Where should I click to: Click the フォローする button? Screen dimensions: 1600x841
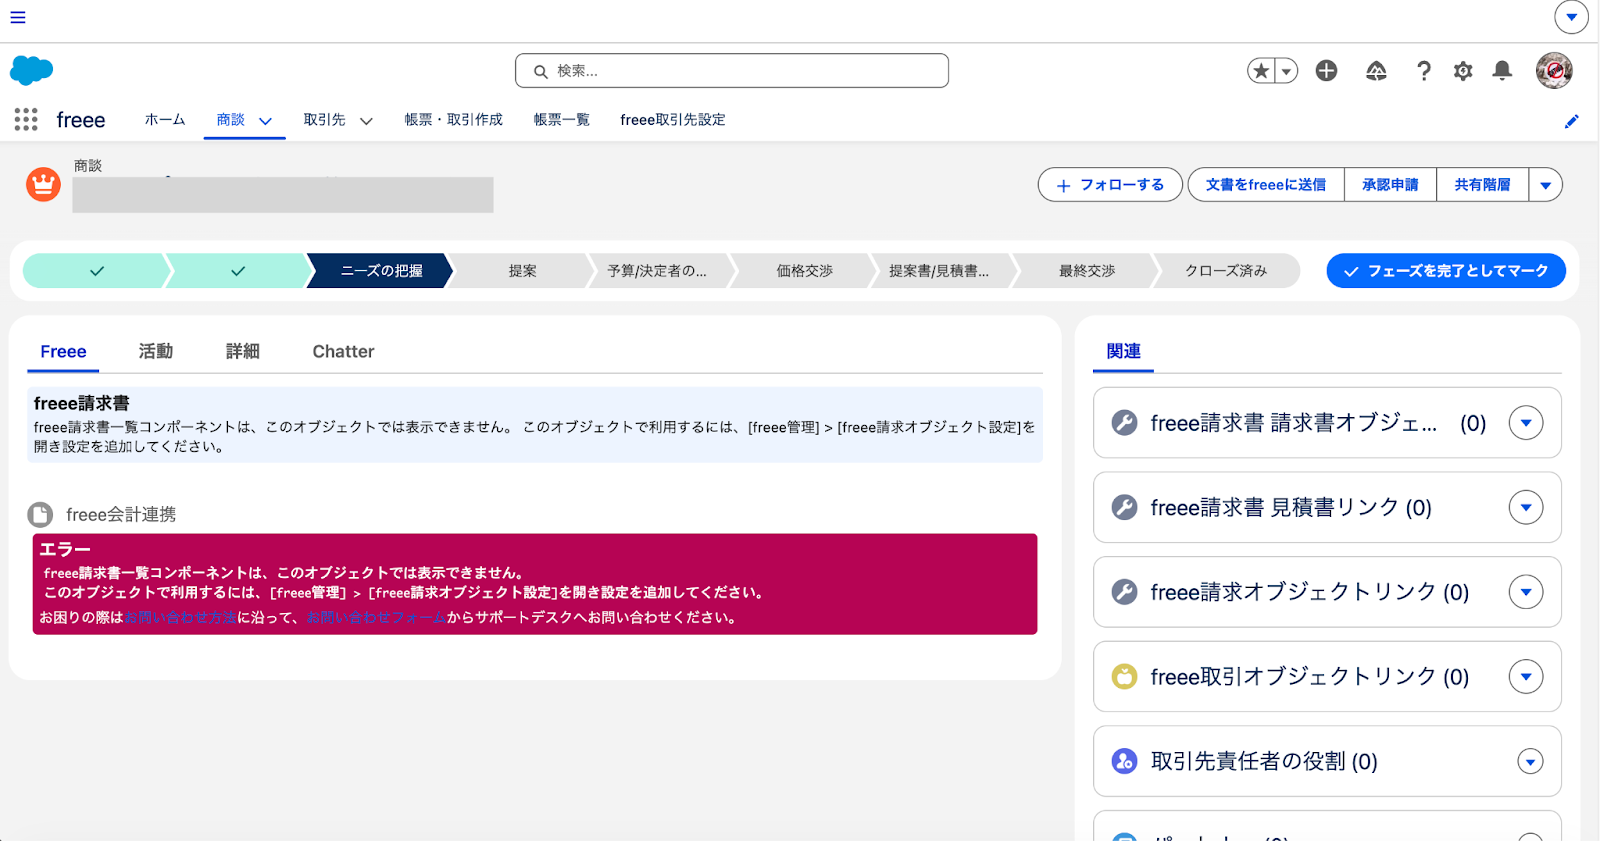1110,185
